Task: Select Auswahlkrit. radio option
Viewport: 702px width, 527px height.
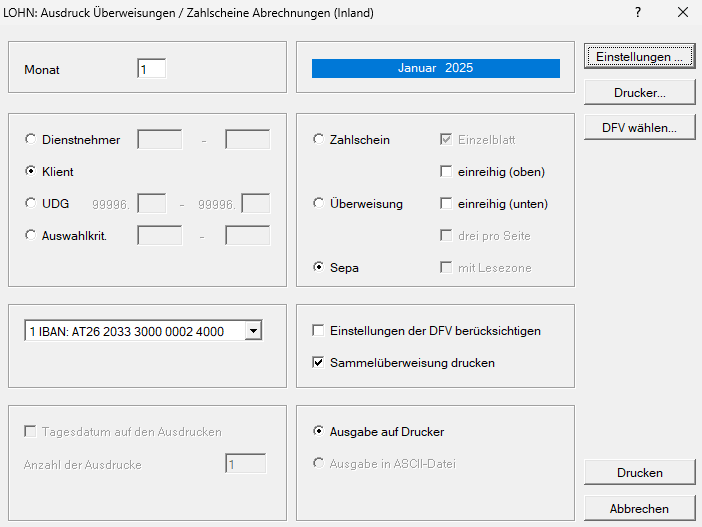Action: pyautogui.click(x=31, y=236)
